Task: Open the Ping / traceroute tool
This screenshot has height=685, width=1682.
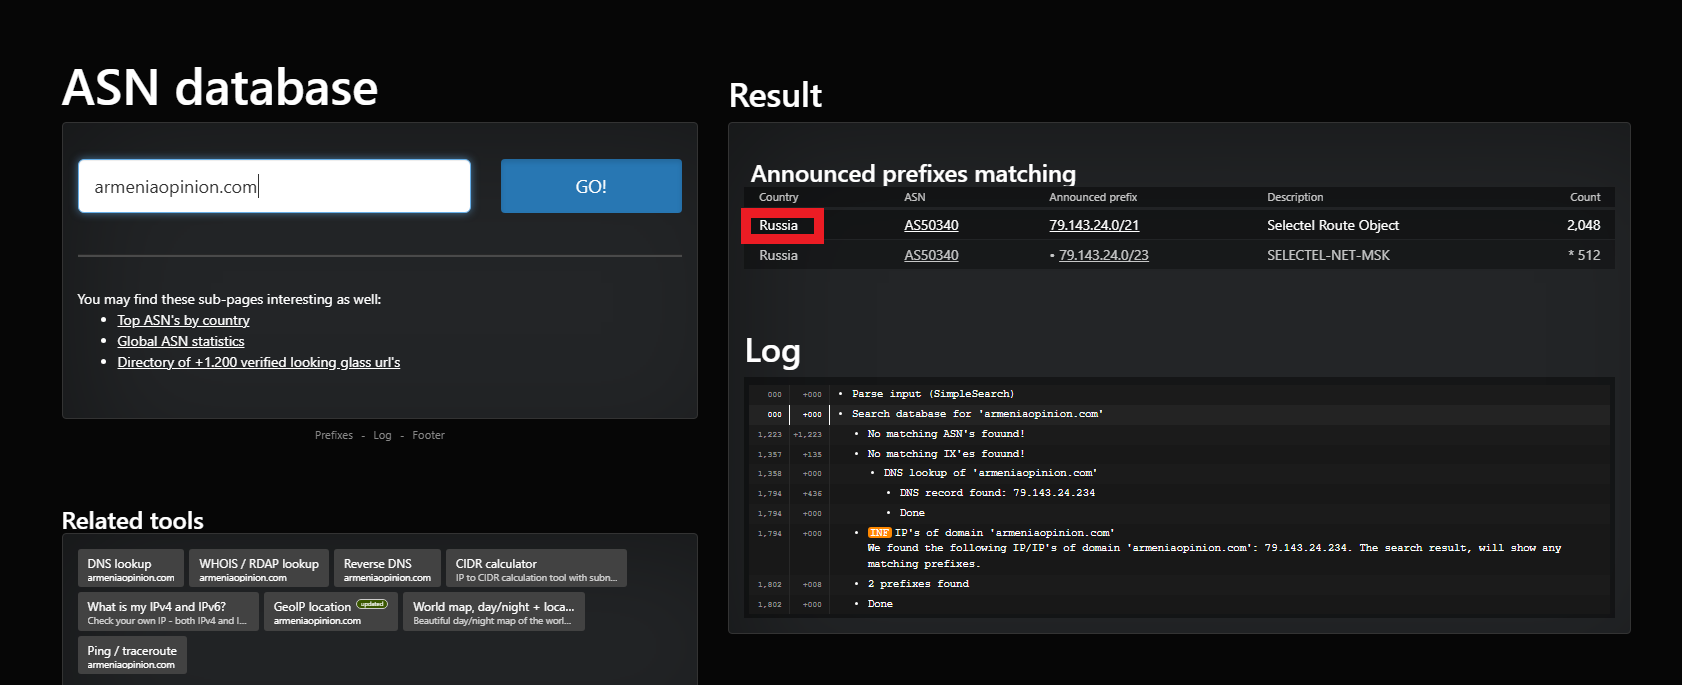Action: (x=131, y=656)
